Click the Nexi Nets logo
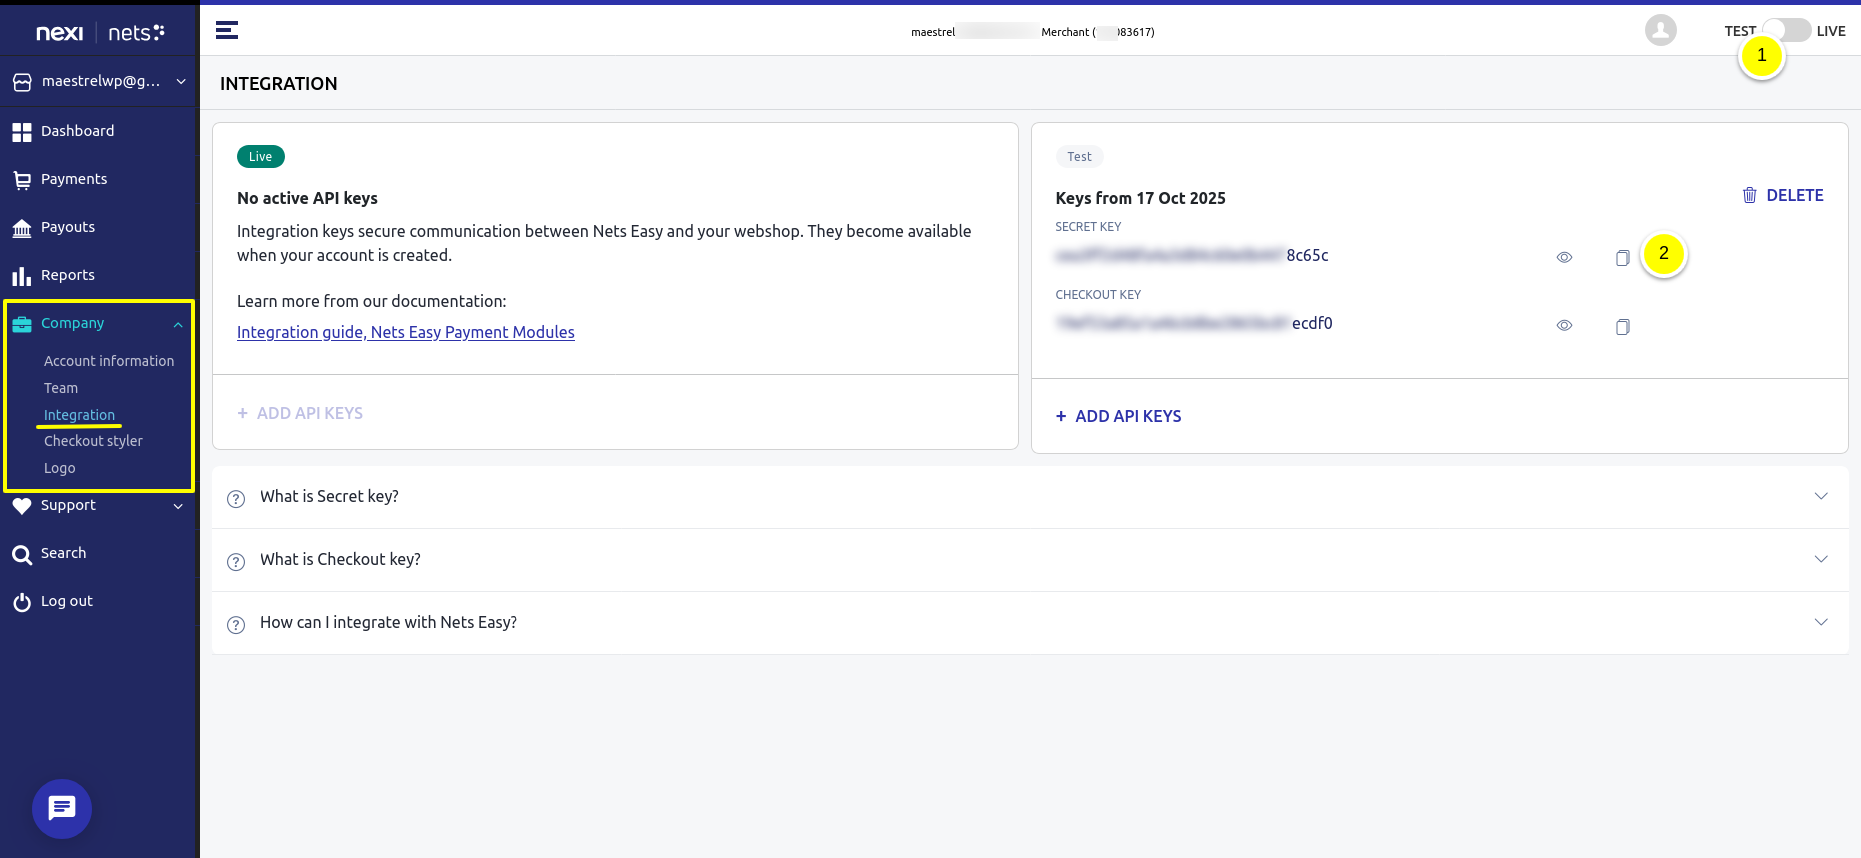 (100, 33)
